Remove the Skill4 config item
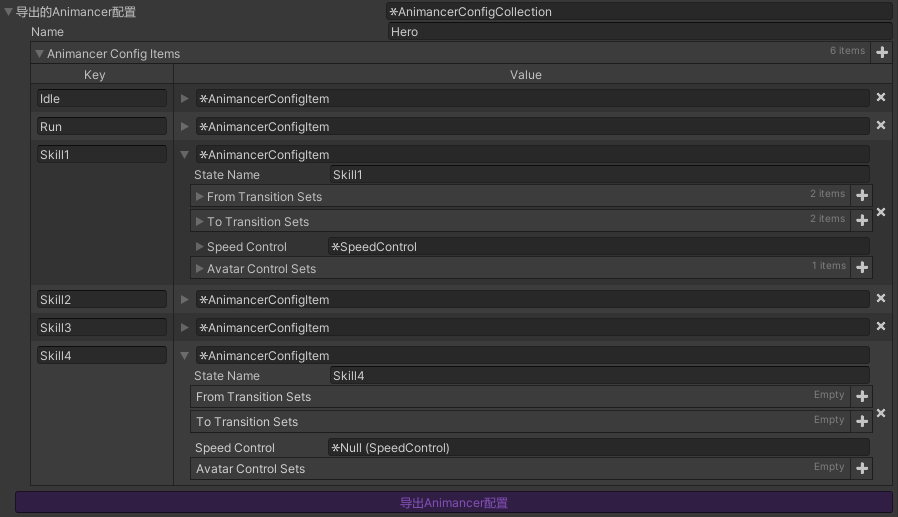The image size is (898, 517). tap(881, 413)
